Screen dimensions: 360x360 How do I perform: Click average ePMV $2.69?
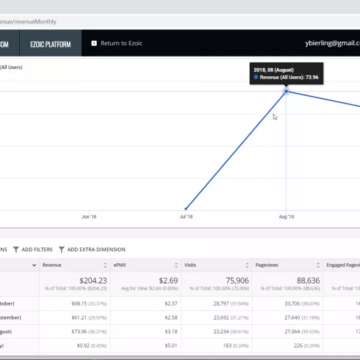point(168,281)
